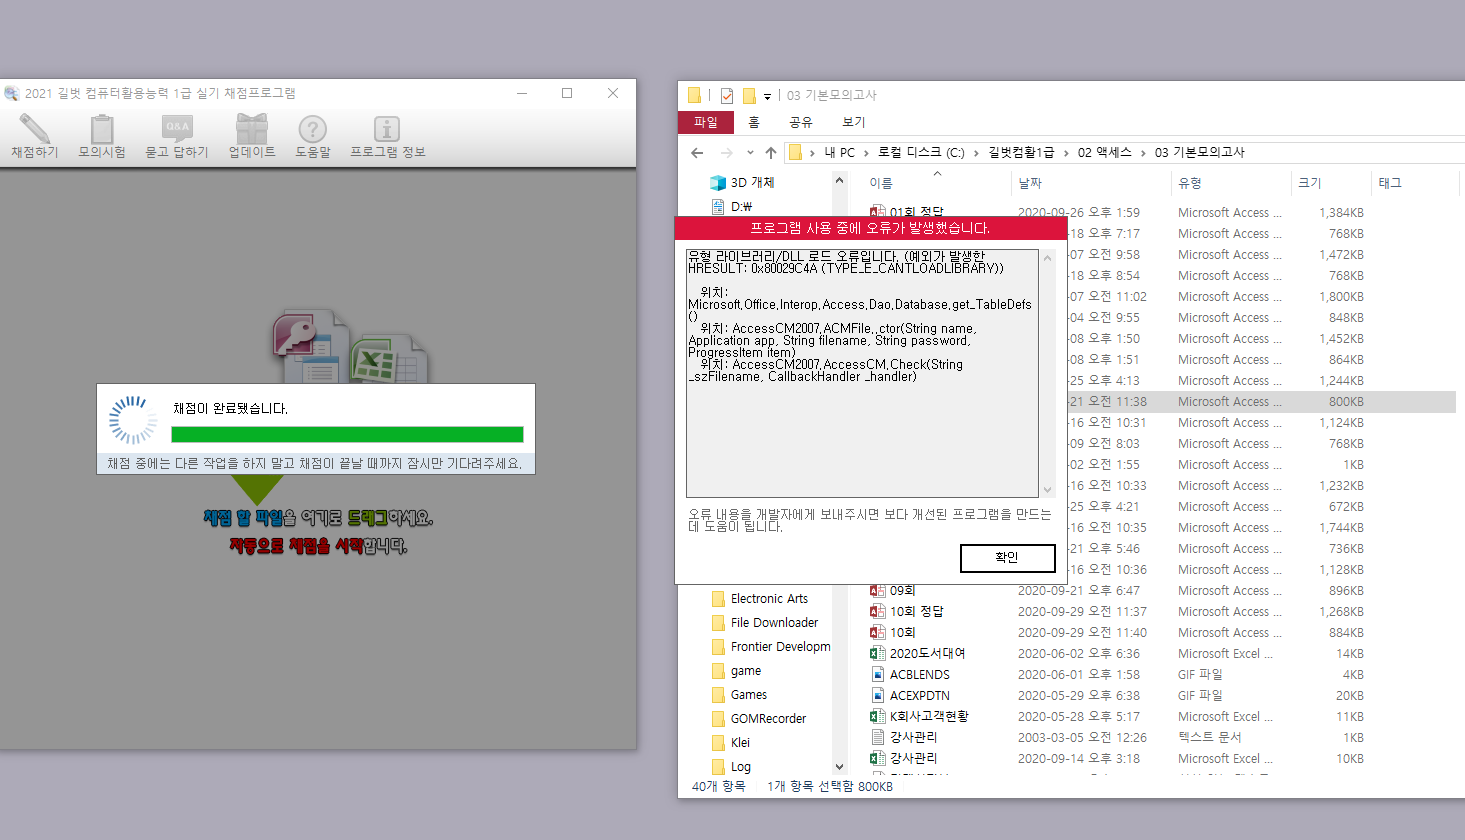Image resolution: width=1465 pixels, height=840 pixels.
Task: Select the 2020도서대여 Excel file
Action: tap(927, 654)
